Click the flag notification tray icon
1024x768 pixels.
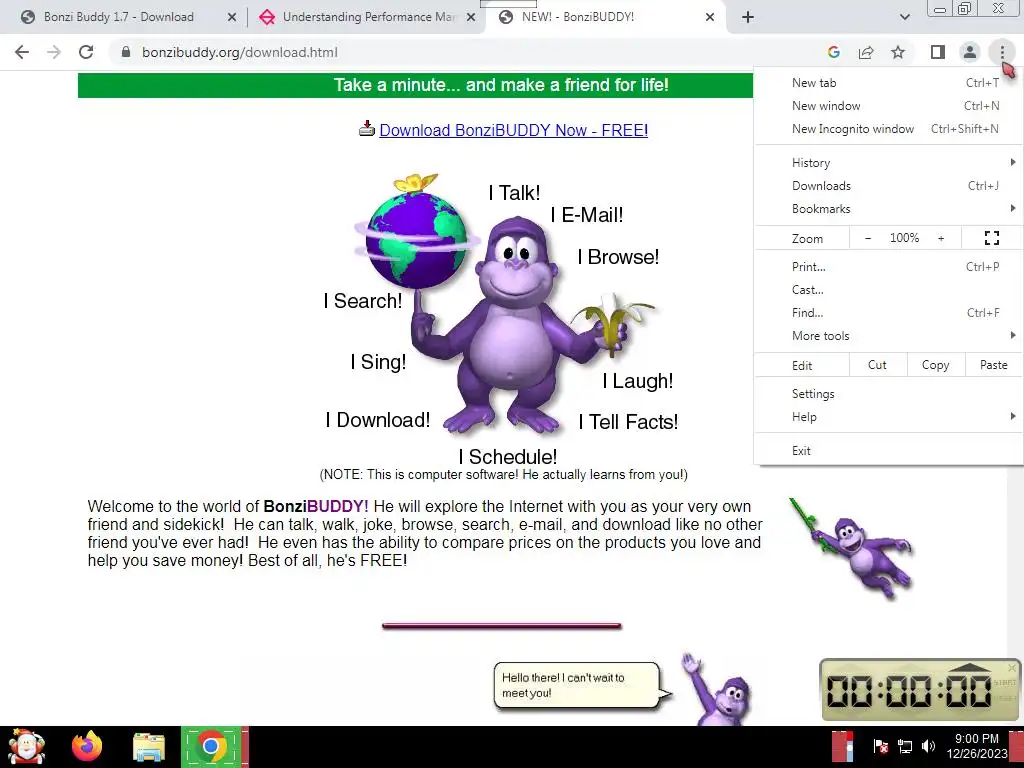pos(880,746)
